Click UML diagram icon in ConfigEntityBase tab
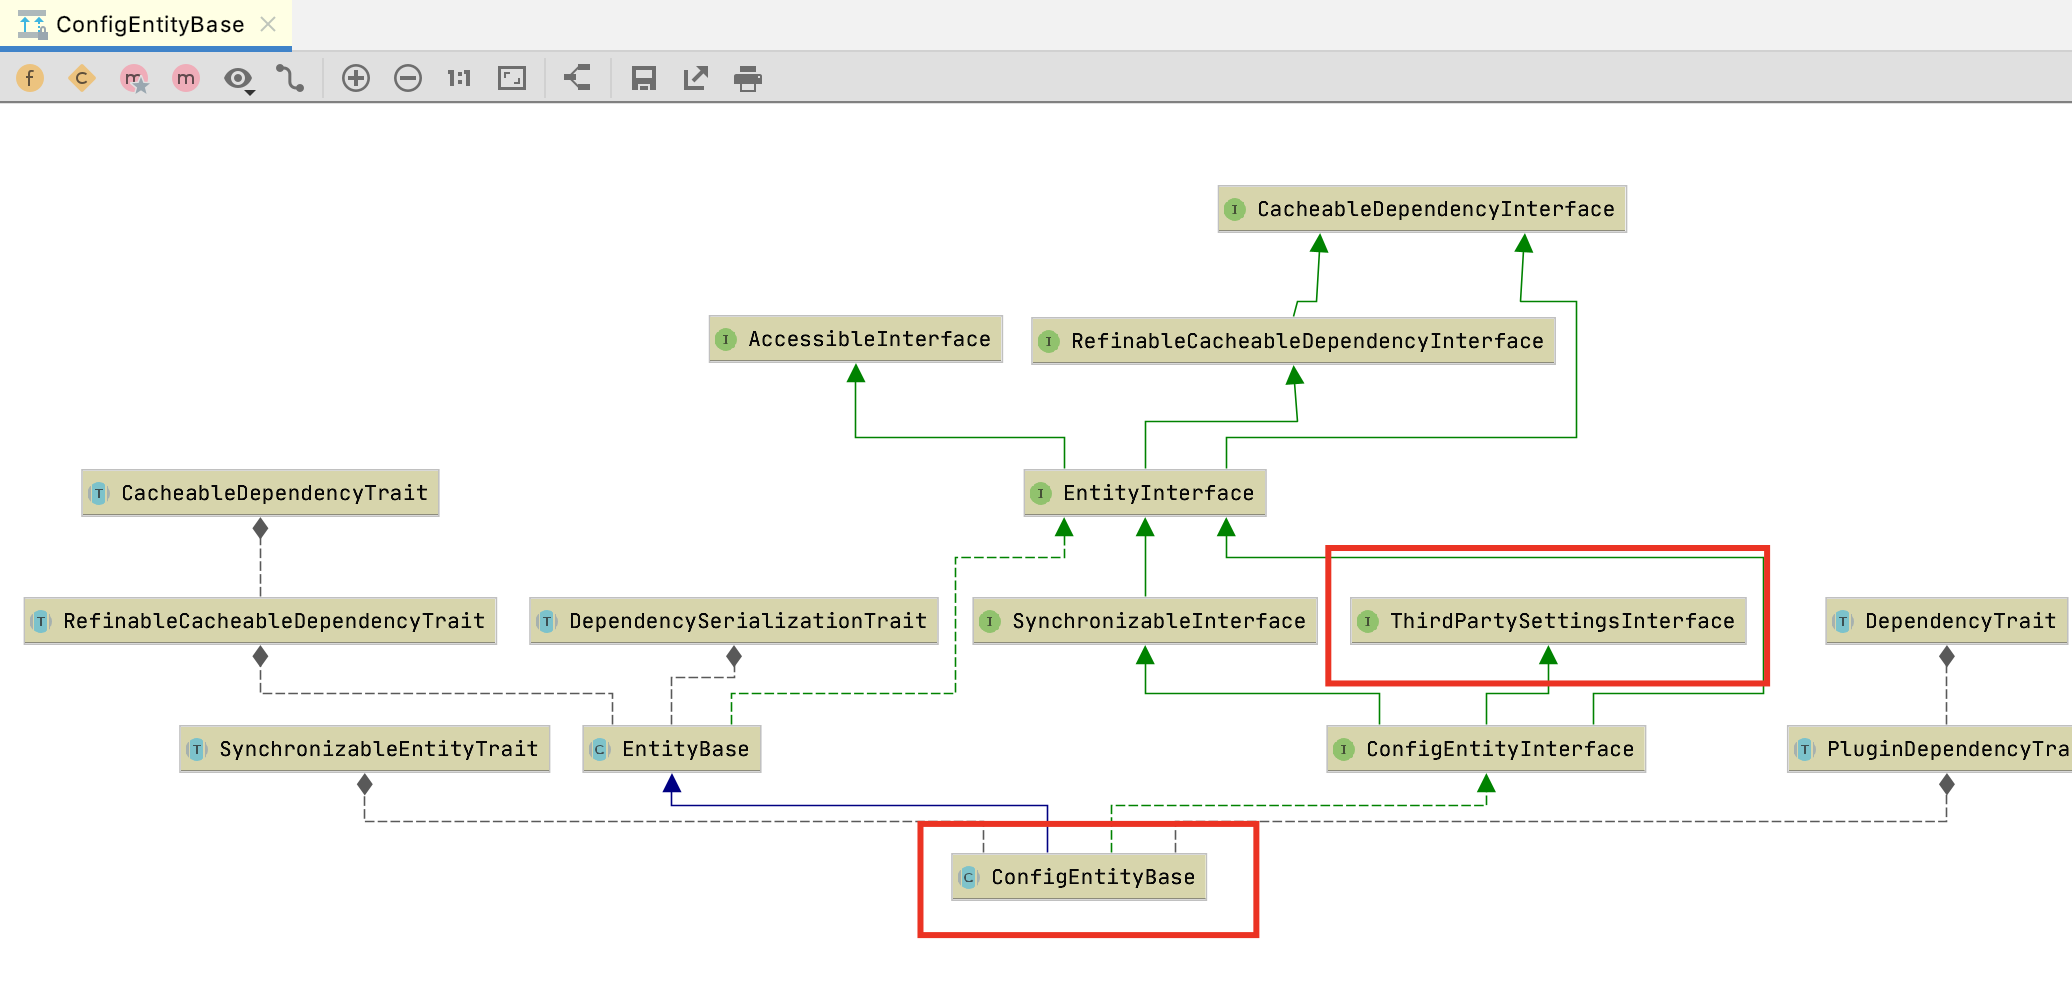Viewport: 2072px width, 1008px height. tap(32, 24)
